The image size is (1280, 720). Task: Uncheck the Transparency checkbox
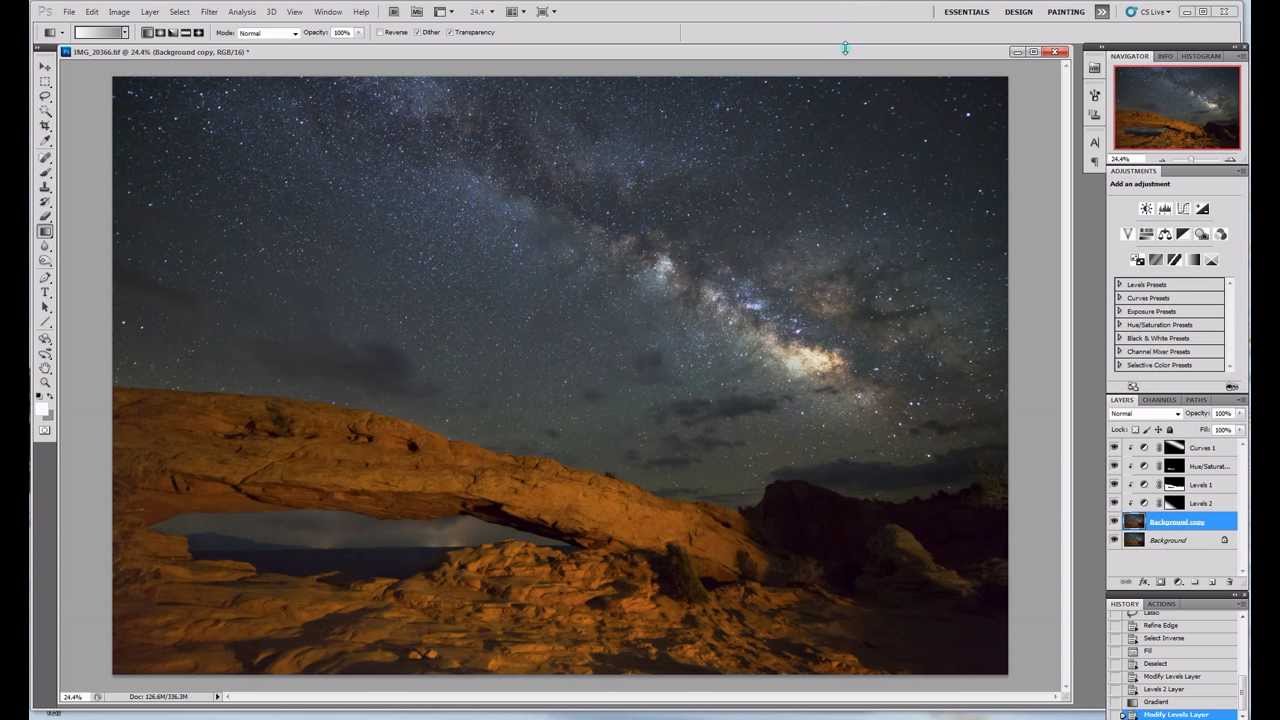(x=450, y=32)
